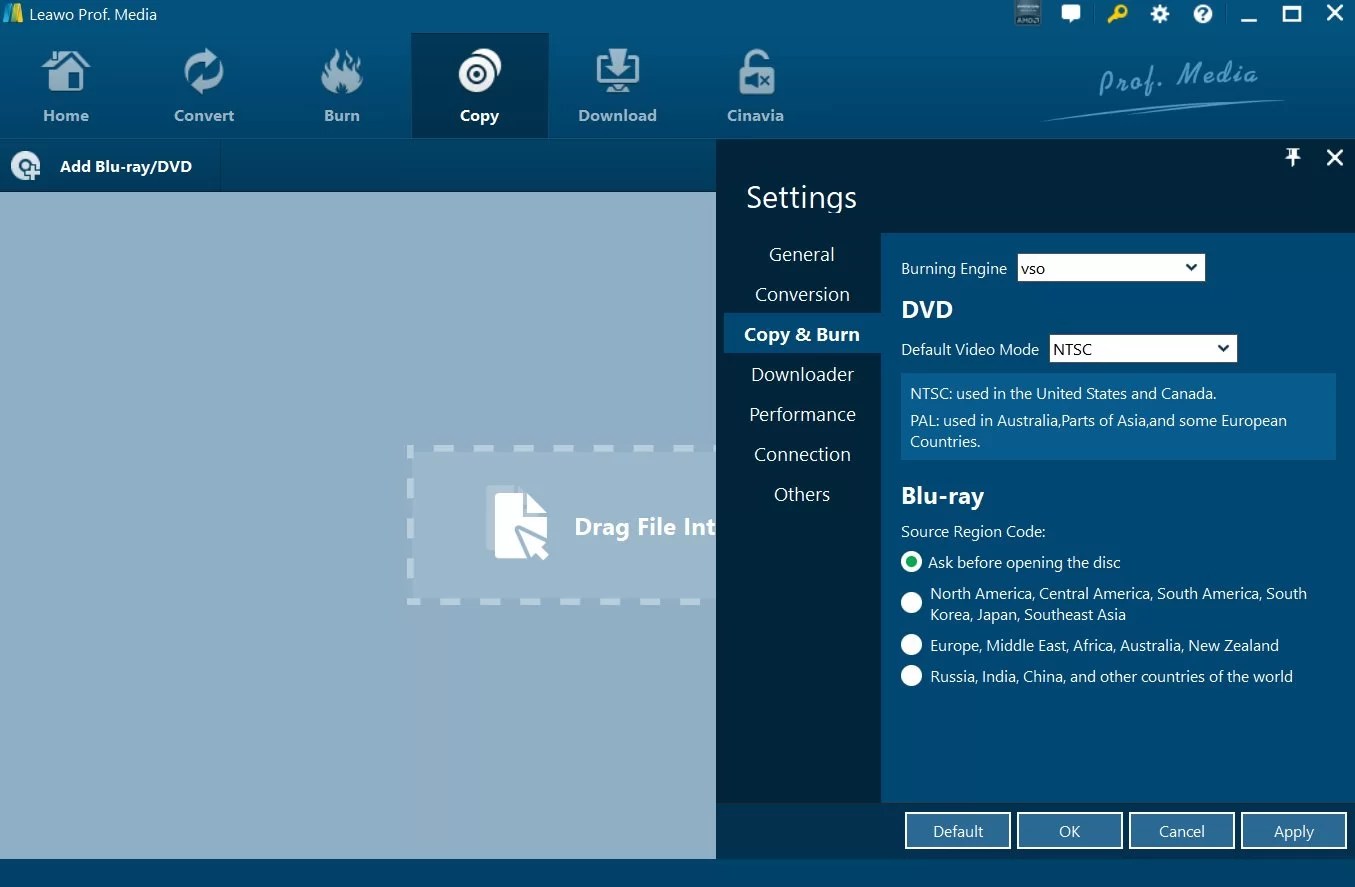Choose the North America region code option

click(911, 602)
